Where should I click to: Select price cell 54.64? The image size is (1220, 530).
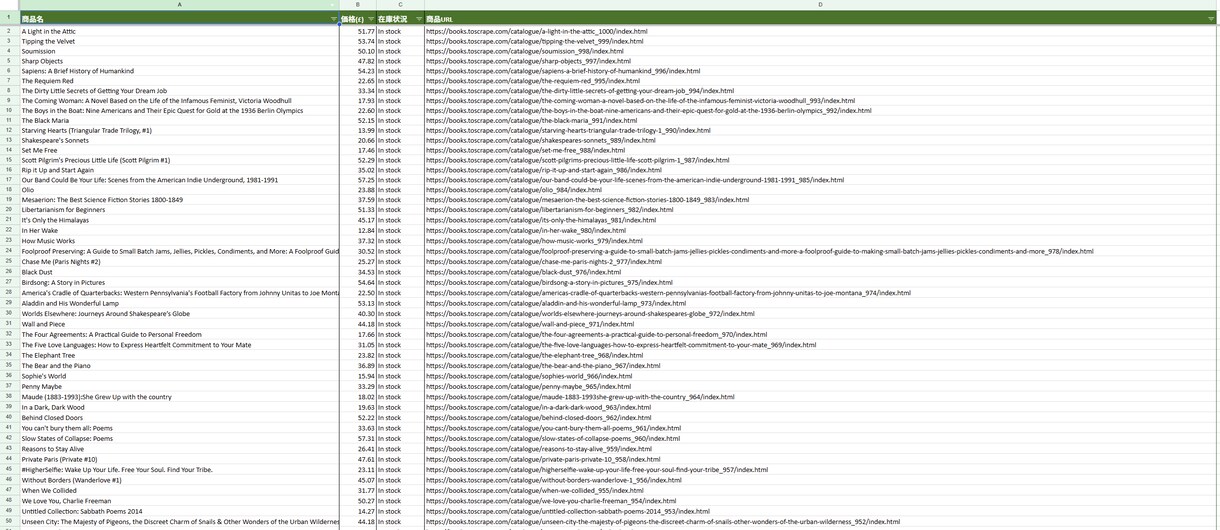(358, 282)
